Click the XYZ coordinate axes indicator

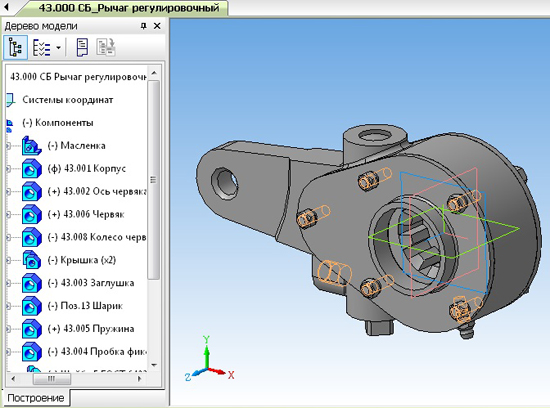[209, 359]
